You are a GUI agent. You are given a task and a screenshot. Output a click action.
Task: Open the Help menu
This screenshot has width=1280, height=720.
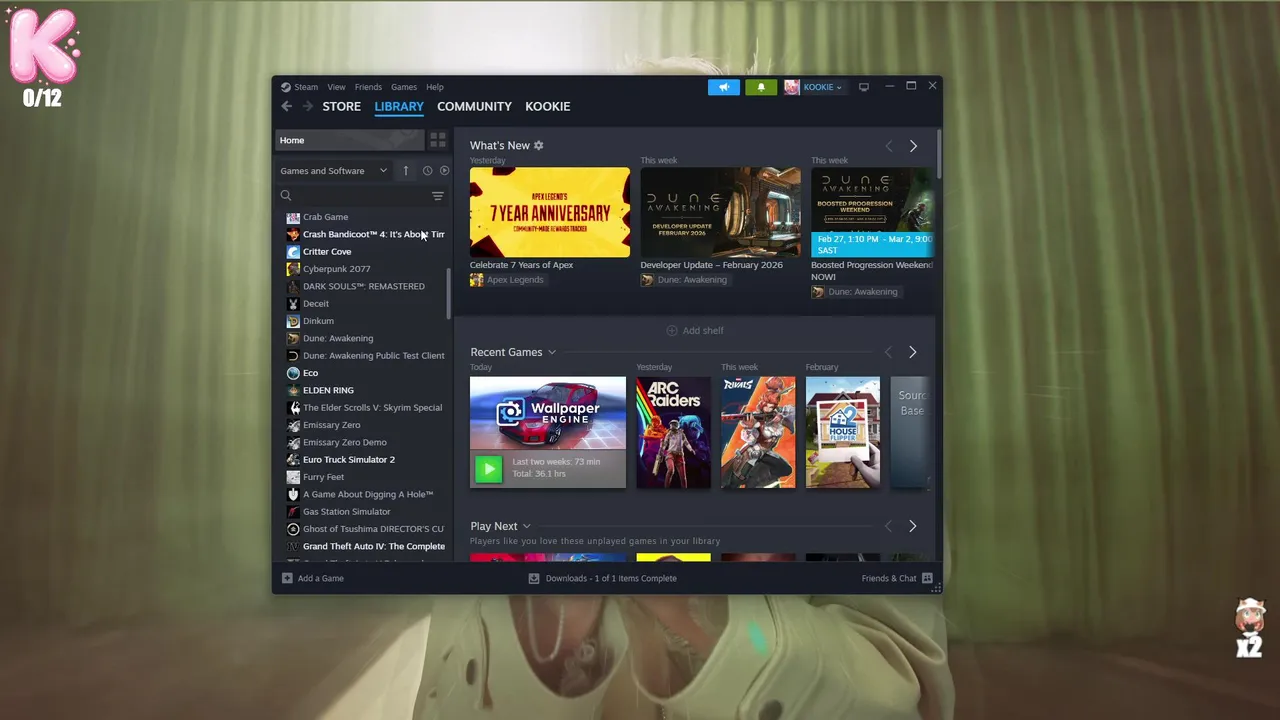(x=435, y=87)
